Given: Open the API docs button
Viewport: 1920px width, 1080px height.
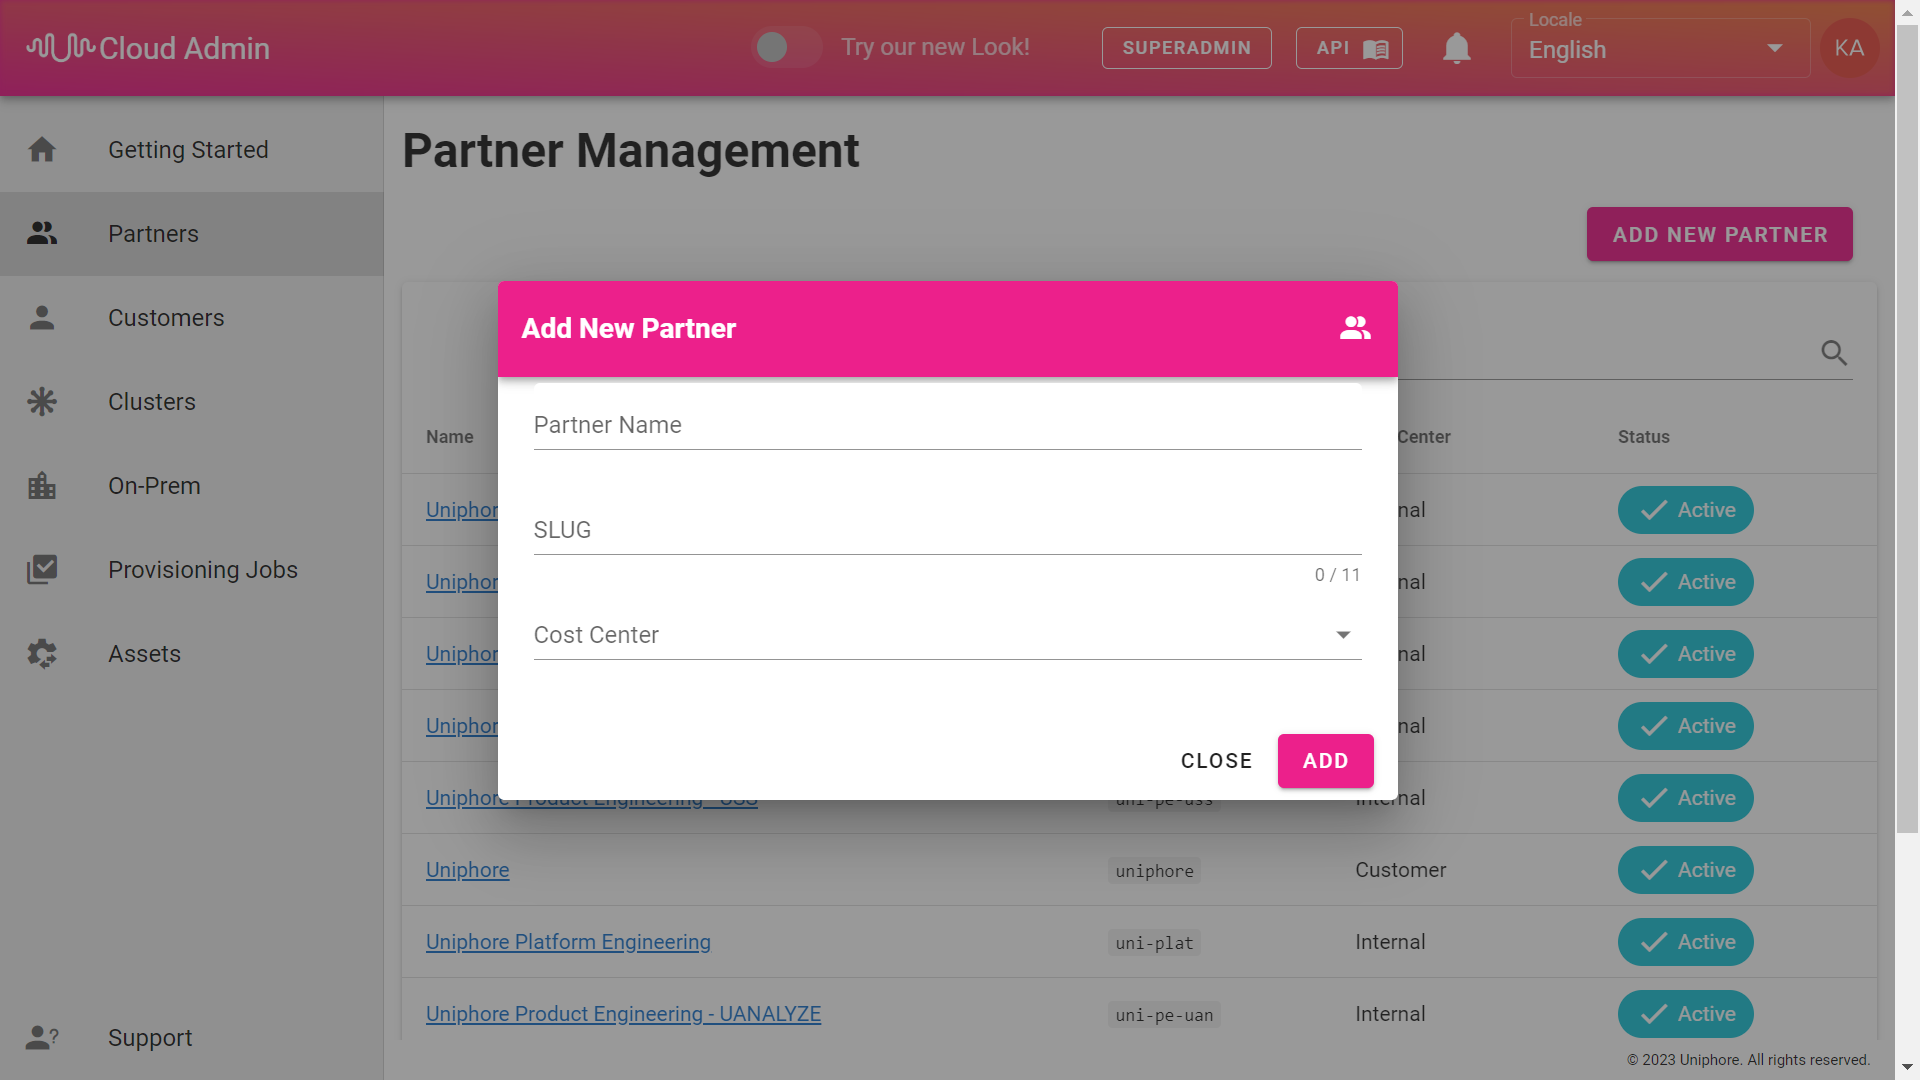Looking at the screenshot, I should coord(1349,48).
